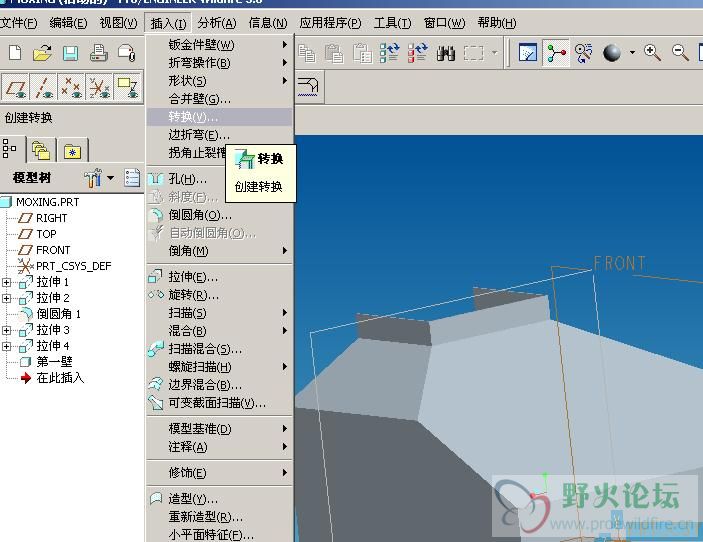Choose 旋转(R)... menu entry
Image resolution: width=703 pixels, height=542 pixels.
click(x=220, y=295)
